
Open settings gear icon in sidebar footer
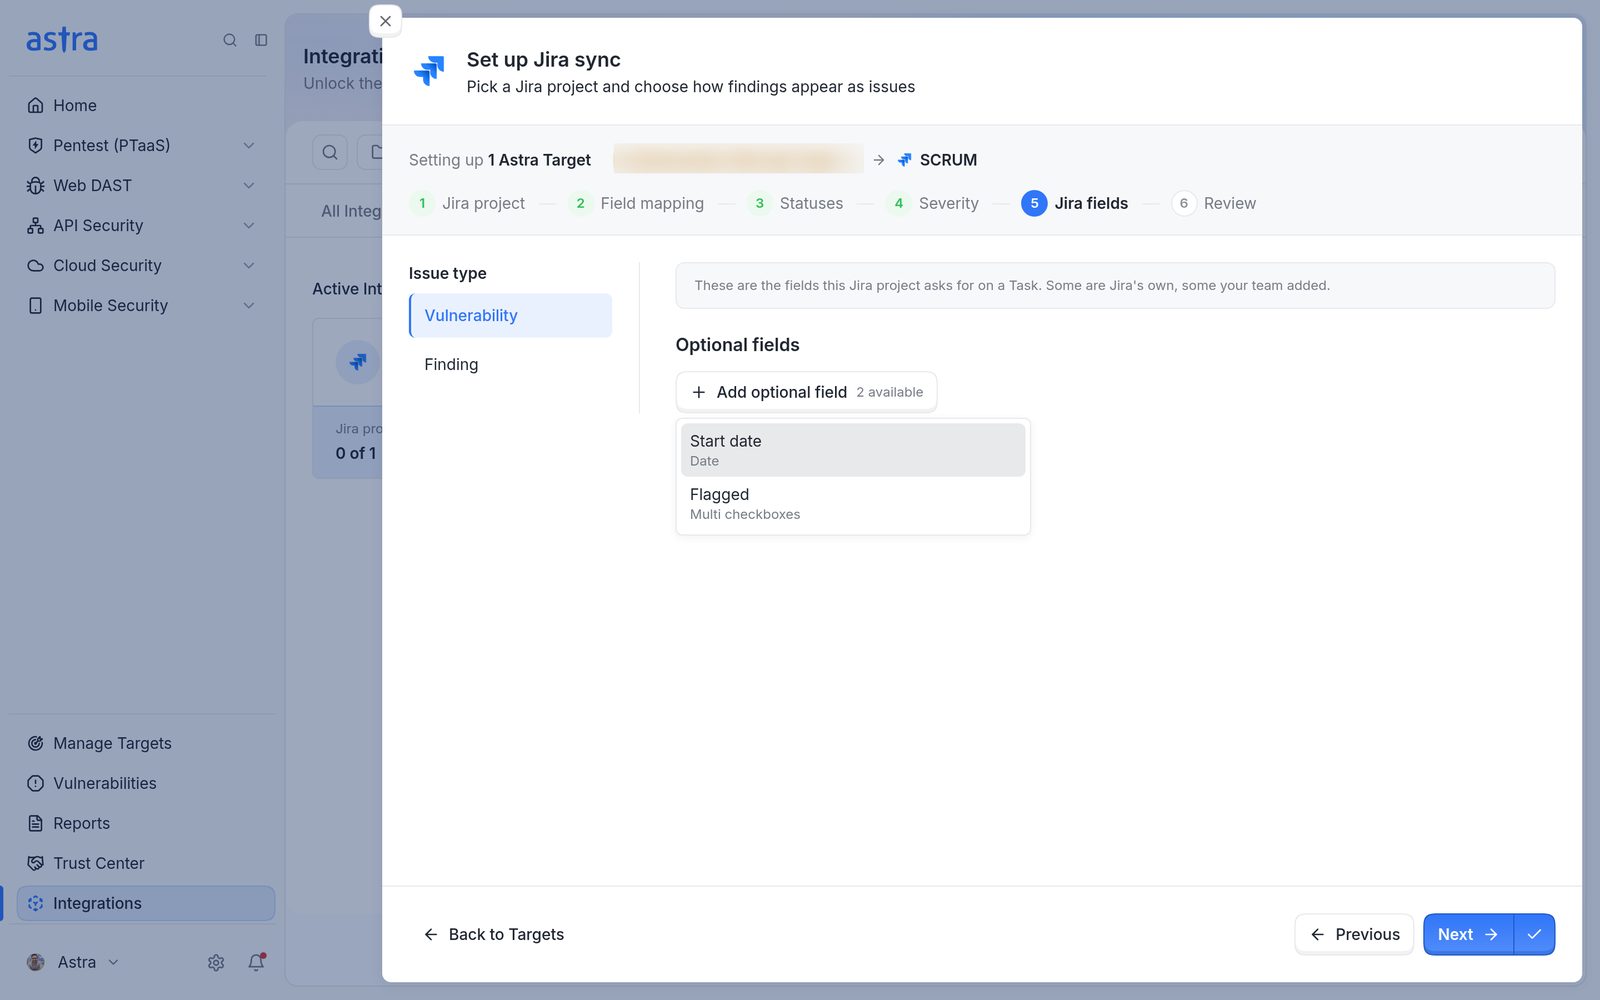point(216,962)
